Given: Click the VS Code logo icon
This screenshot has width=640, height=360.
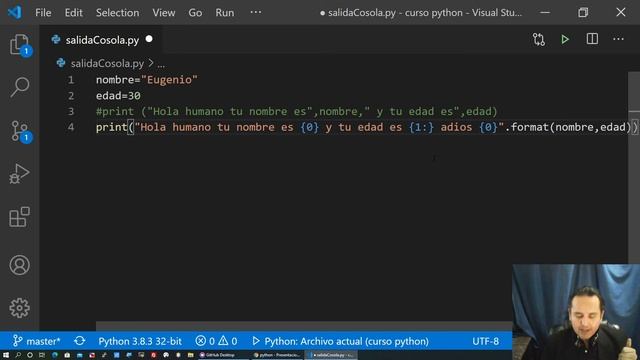Looking at the screenshot, I should pos(15,12).
